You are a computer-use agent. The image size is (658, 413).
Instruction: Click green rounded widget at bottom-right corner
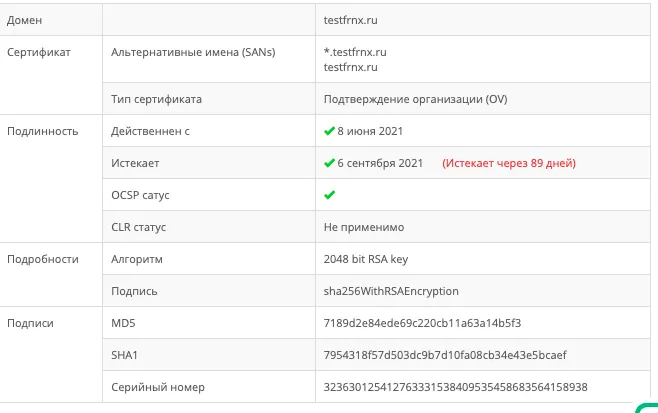(647, 407)
